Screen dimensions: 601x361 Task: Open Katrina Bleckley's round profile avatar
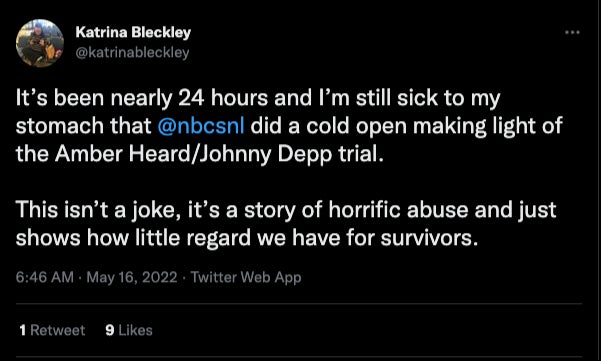coord(40,43)
